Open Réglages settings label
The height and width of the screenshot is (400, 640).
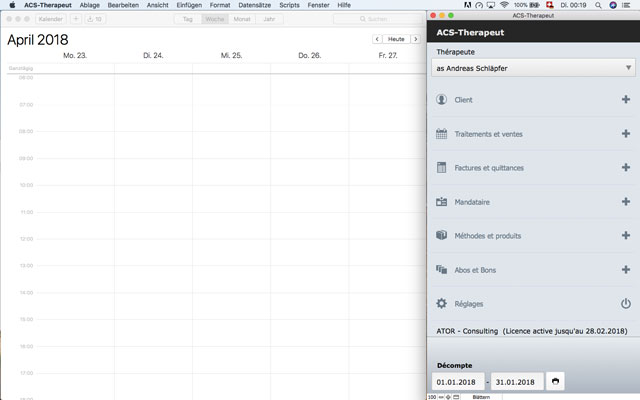[469, 304]
